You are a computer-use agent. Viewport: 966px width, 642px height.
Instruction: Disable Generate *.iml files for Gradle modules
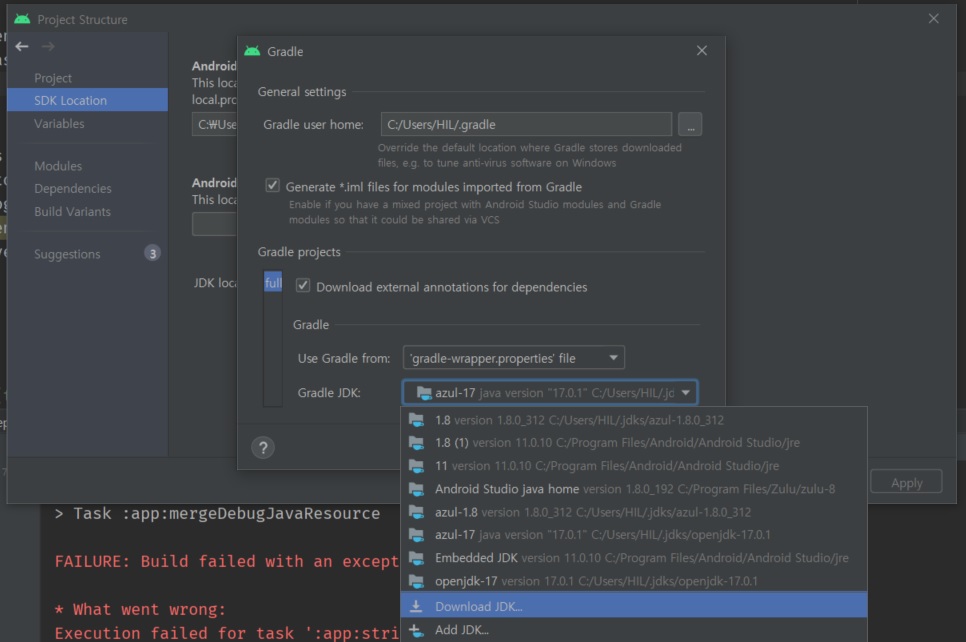point(271,187)
